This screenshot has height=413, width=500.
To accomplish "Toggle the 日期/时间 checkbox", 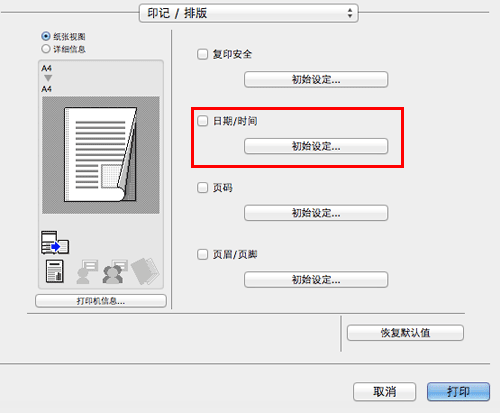I will pyautogui.click(x=202, y=121).
